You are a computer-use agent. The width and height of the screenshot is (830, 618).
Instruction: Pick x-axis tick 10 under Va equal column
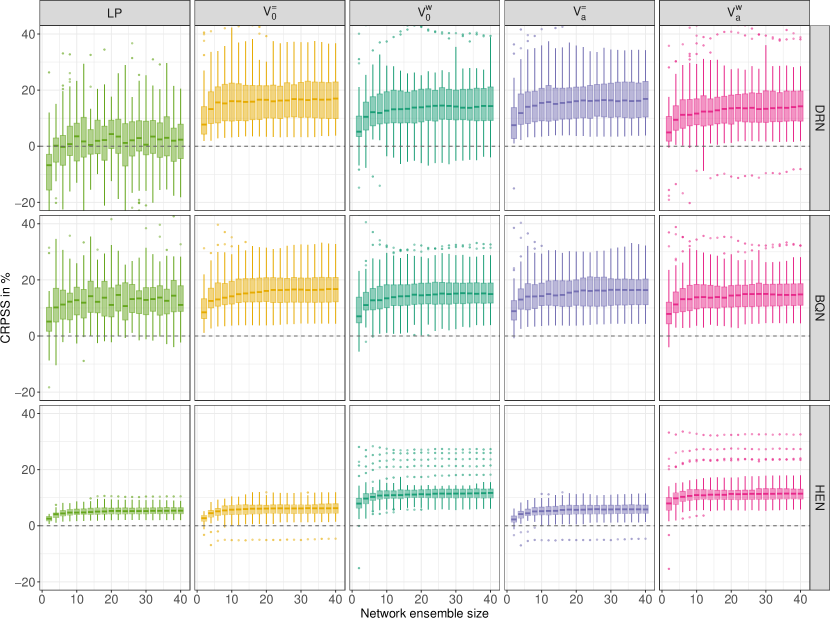542,599
